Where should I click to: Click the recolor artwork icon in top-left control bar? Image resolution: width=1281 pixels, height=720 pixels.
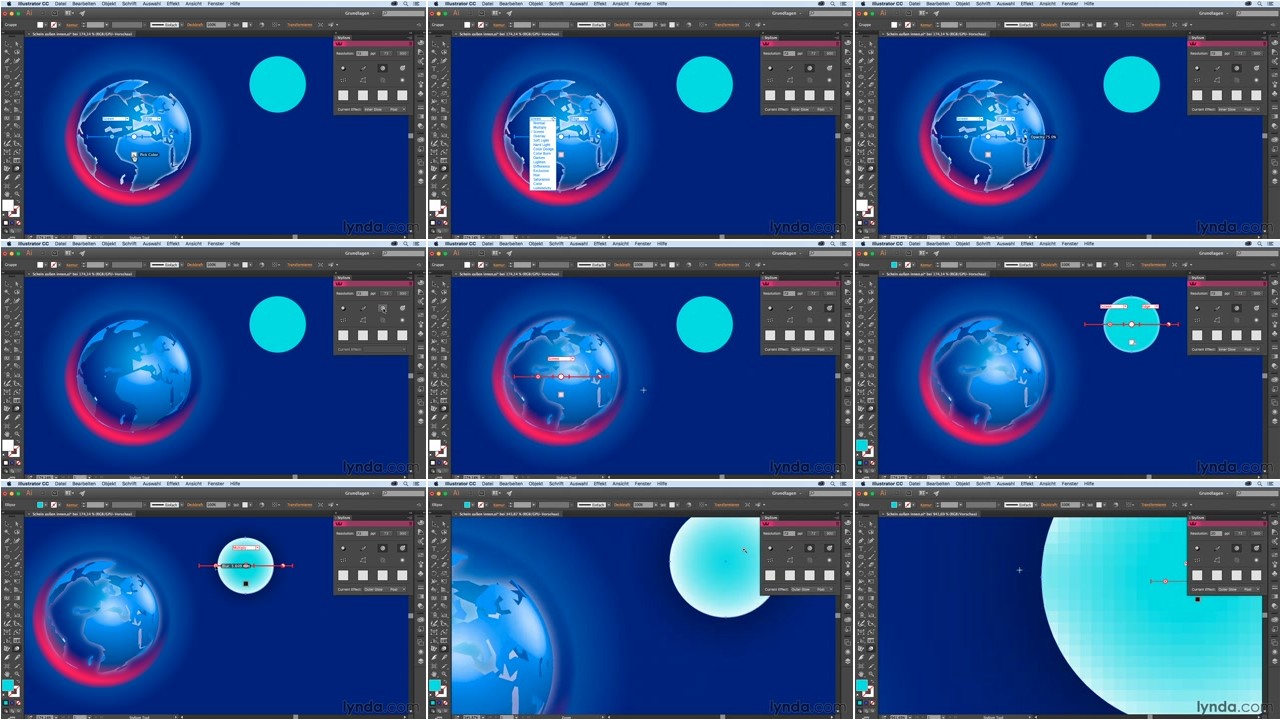[x=264, y=25]
